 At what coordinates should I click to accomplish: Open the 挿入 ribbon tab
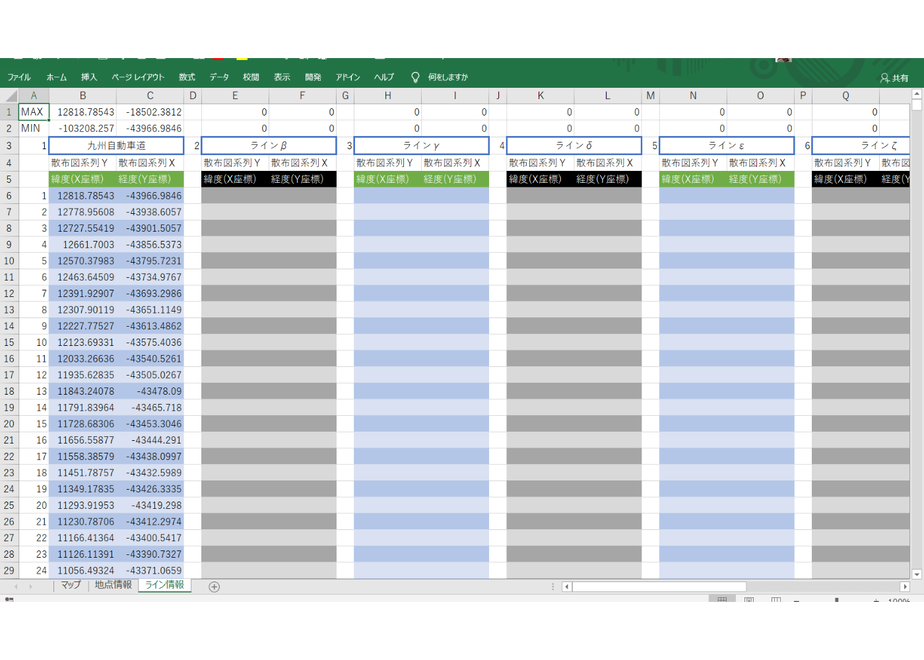point(89,77)
